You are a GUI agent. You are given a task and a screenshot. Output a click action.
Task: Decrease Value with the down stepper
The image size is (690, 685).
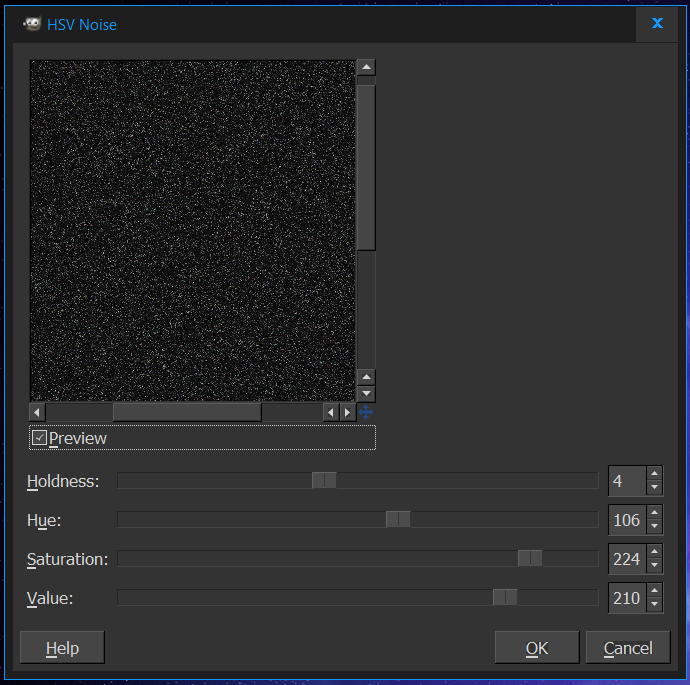point(654,604)
